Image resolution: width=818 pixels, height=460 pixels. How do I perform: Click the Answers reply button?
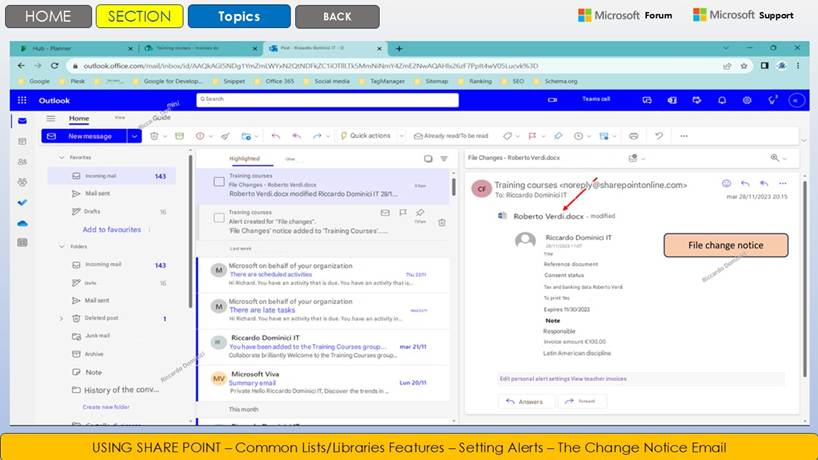525,401
